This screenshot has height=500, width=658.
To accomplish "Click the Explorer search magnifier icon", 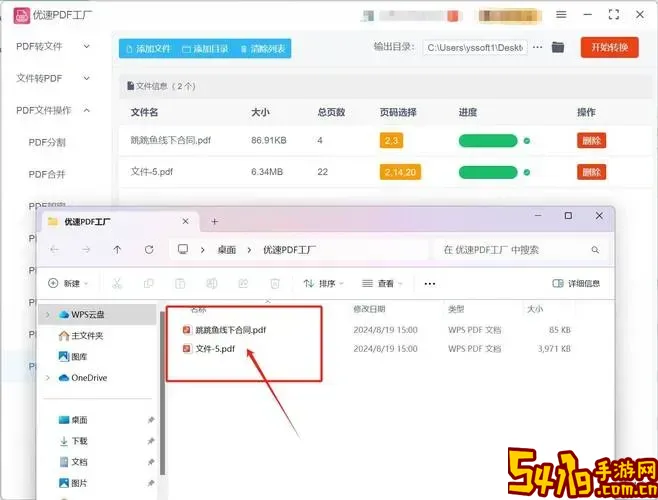I will (x=595, y=250).
